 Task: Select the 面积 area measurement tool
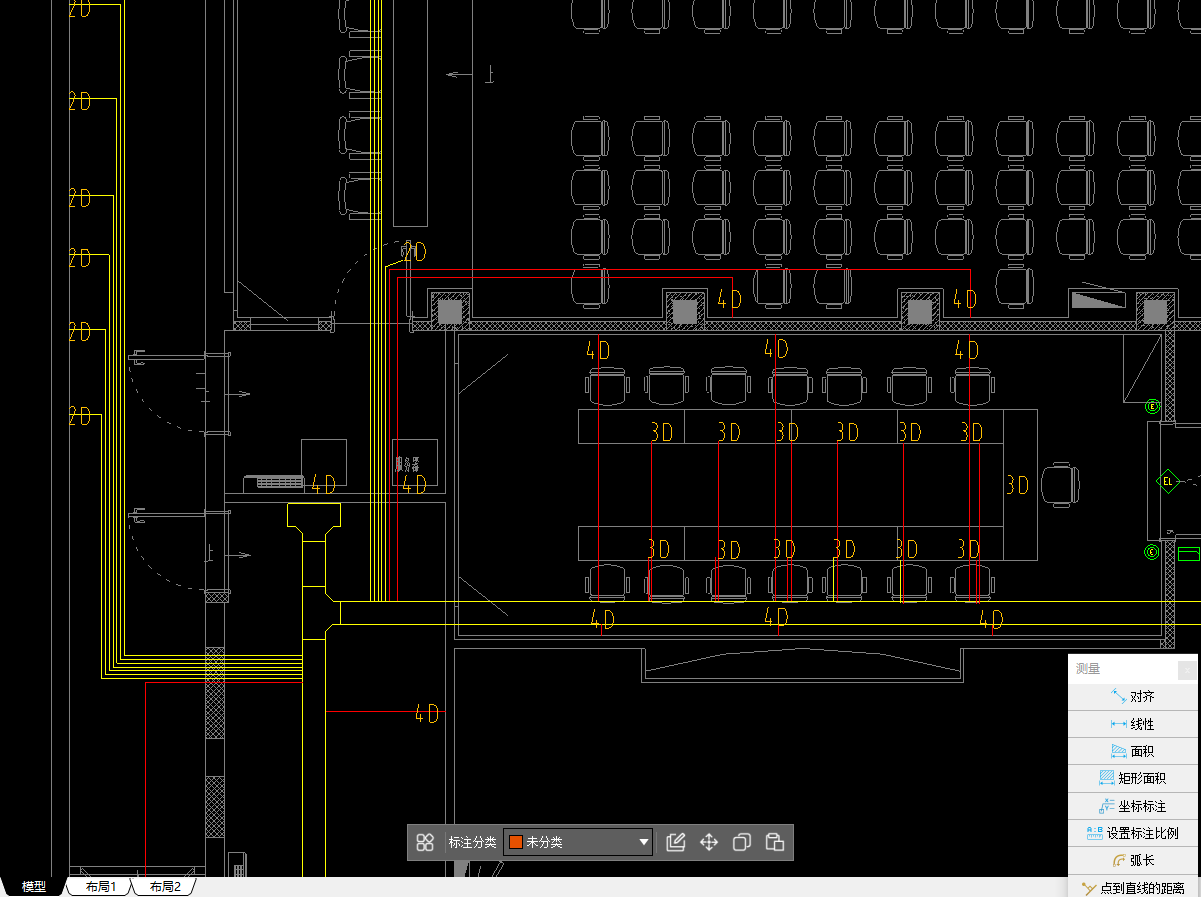coord(1132,751)
